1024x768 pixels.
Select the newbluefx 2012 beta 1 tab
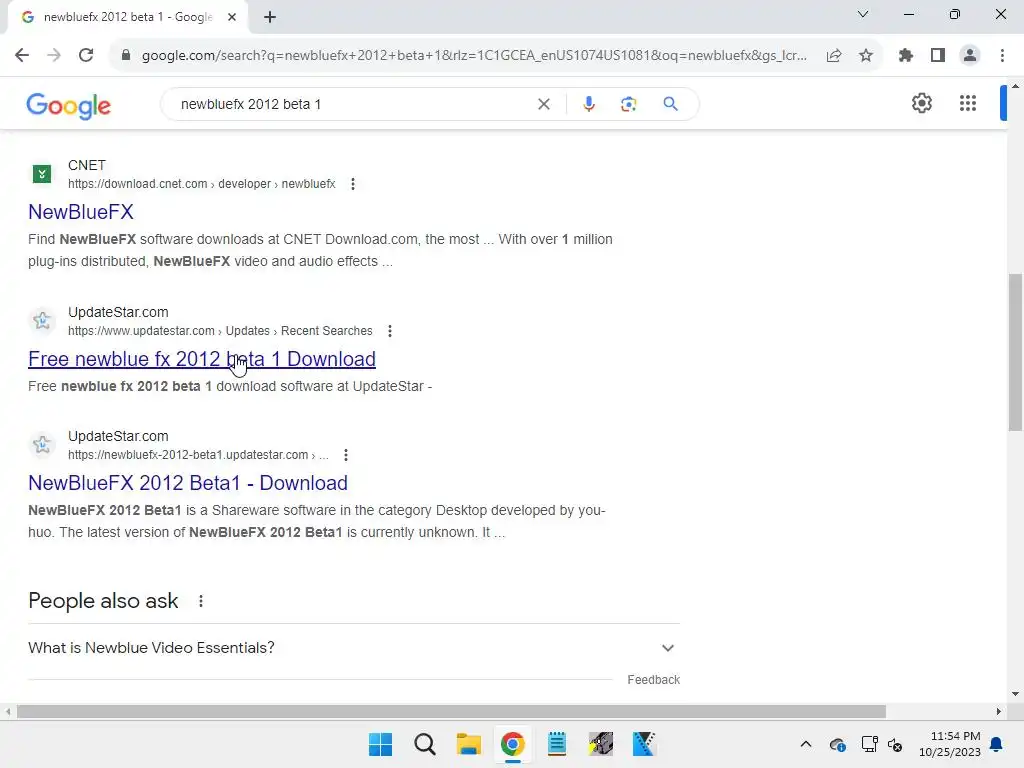click(127, 17)
